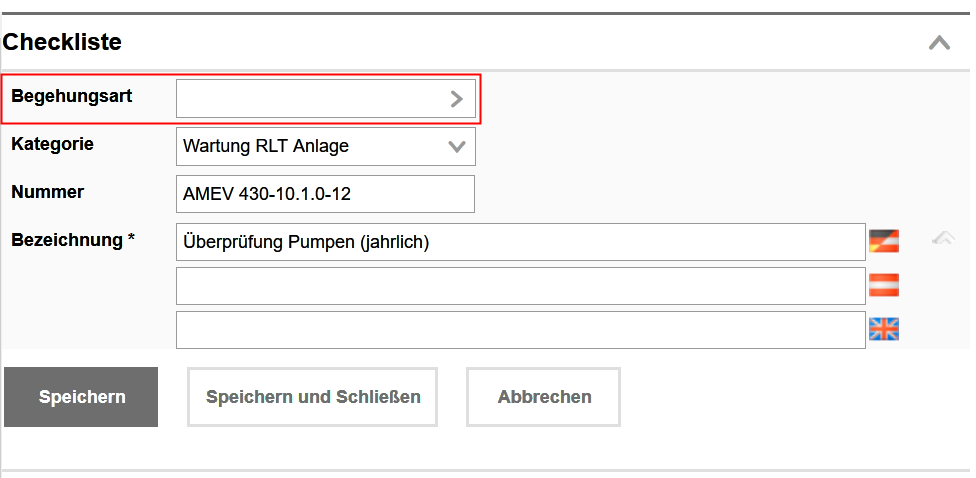Focus the Nummer input field
The image size is (976, 478).
[324, 194]
